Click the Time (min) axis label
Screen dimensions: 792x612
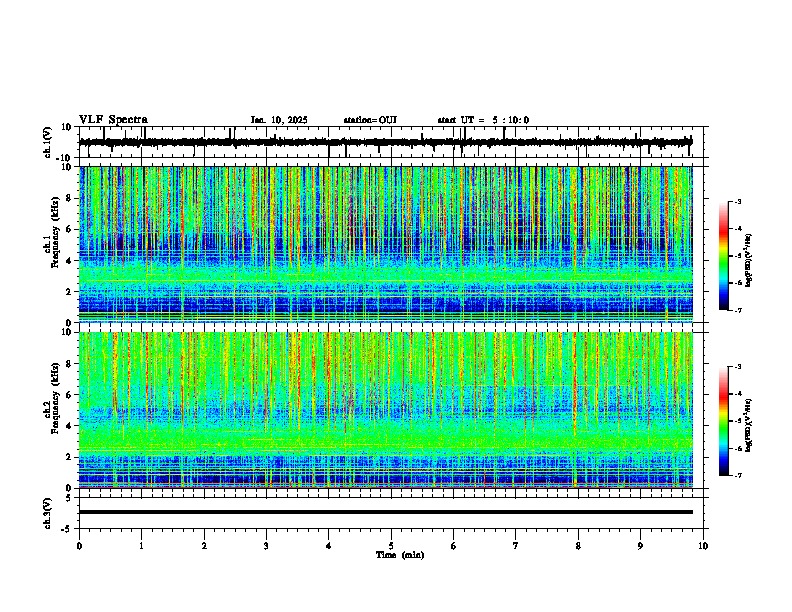tap(400, 555)
